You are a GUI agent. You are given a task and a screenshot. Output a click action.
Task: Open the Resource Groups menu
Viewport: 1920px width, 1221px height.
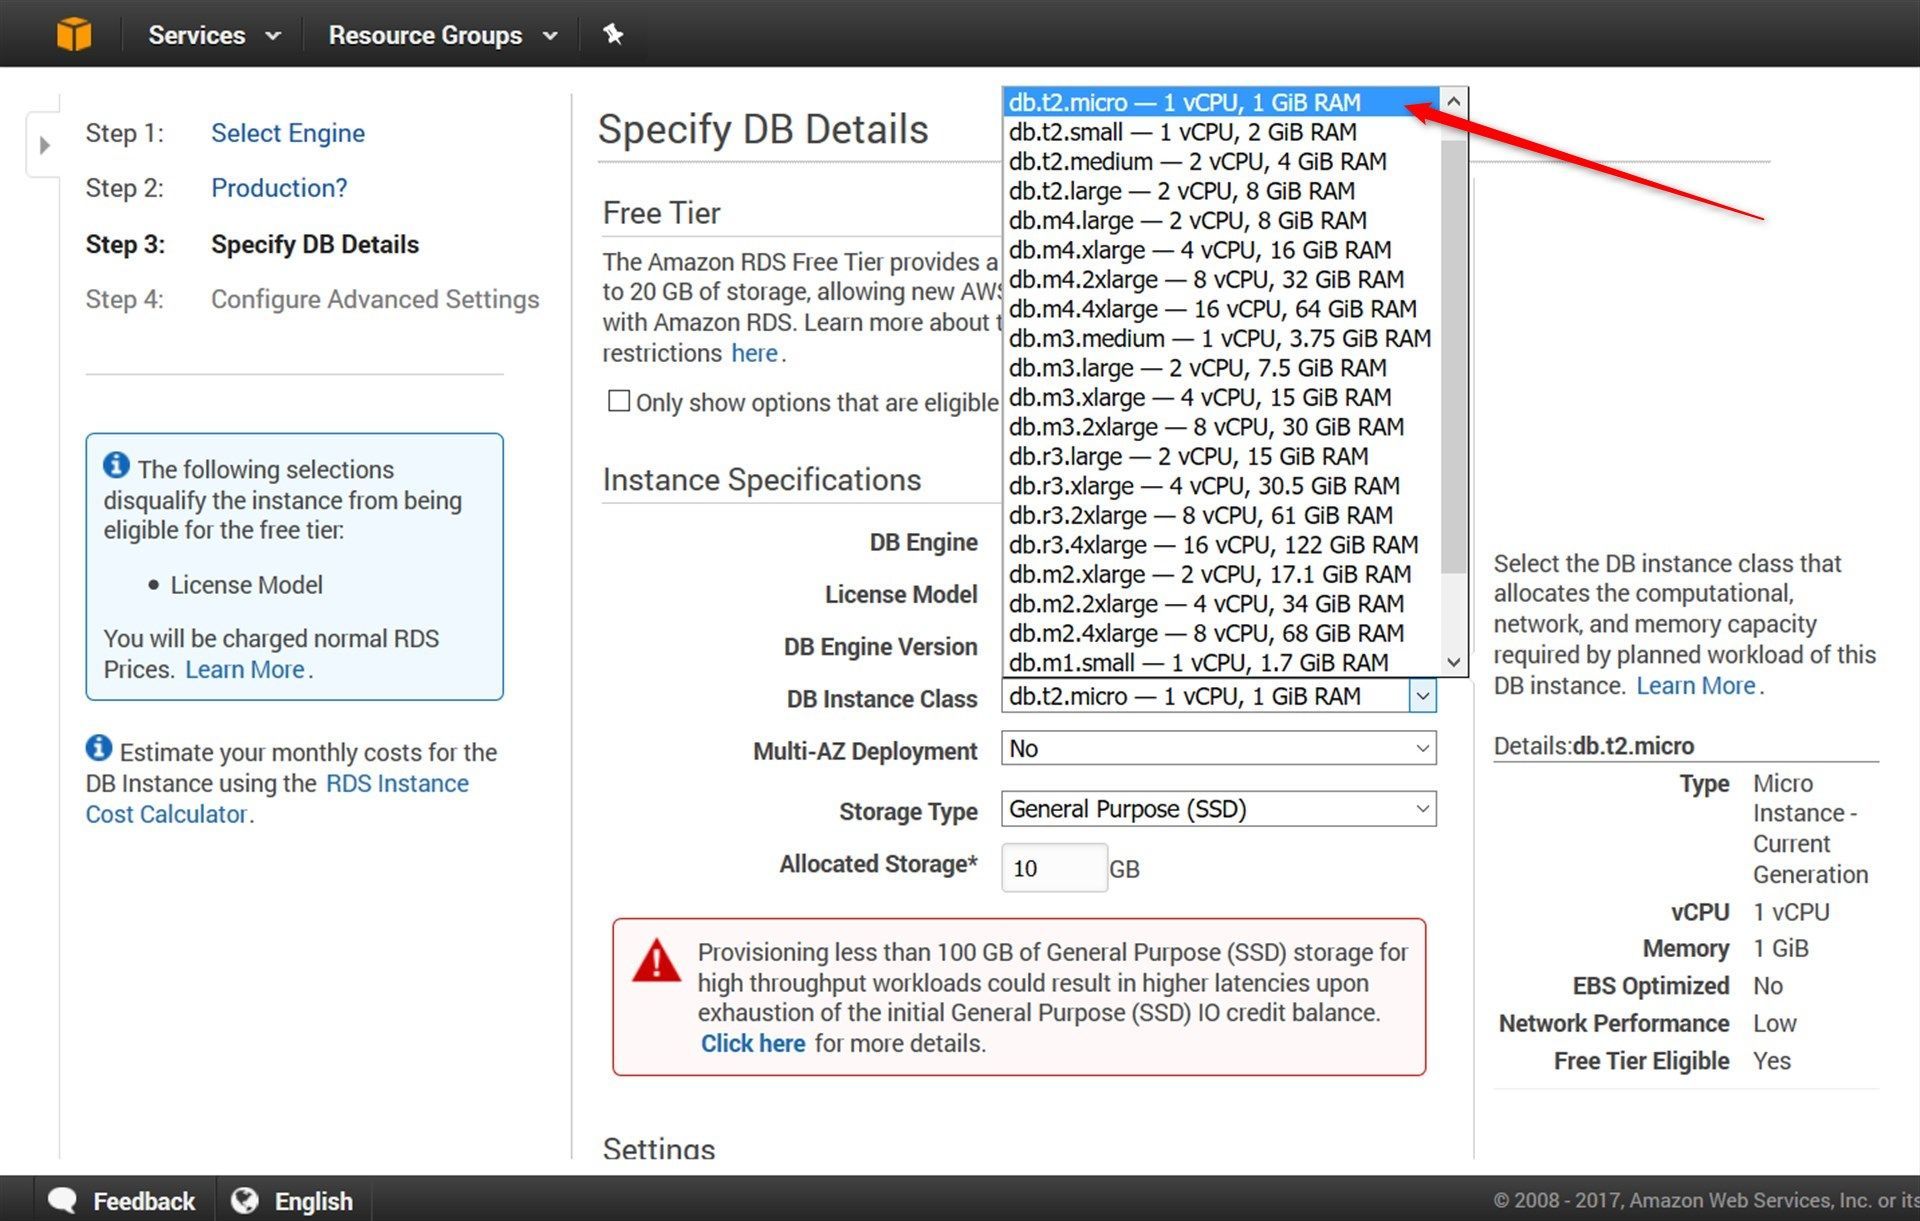point(442,35)
